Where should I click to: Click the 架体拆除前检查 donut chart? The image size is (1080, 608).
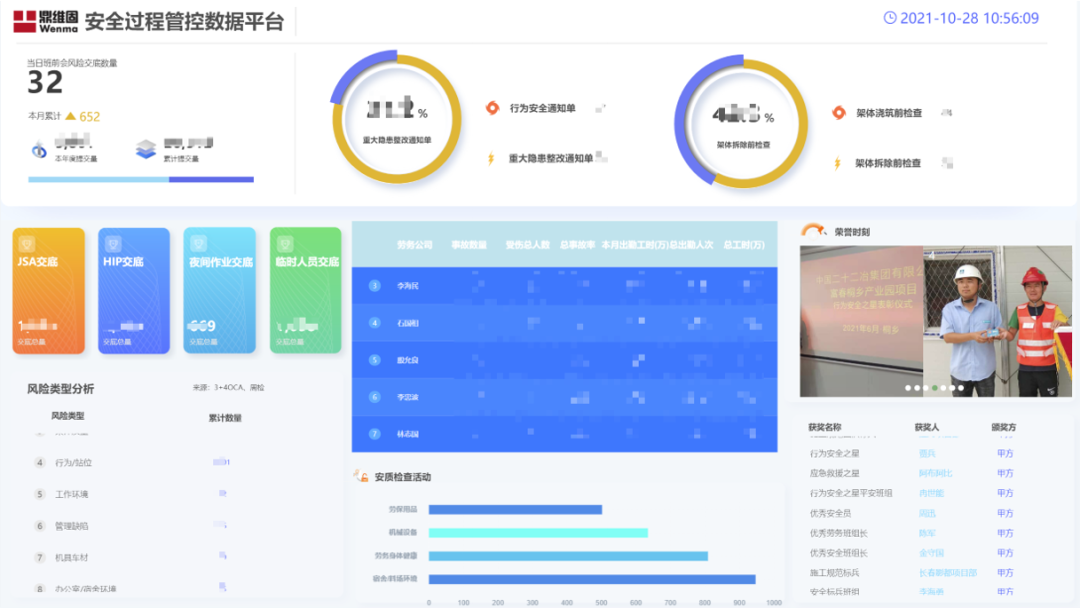742,121
